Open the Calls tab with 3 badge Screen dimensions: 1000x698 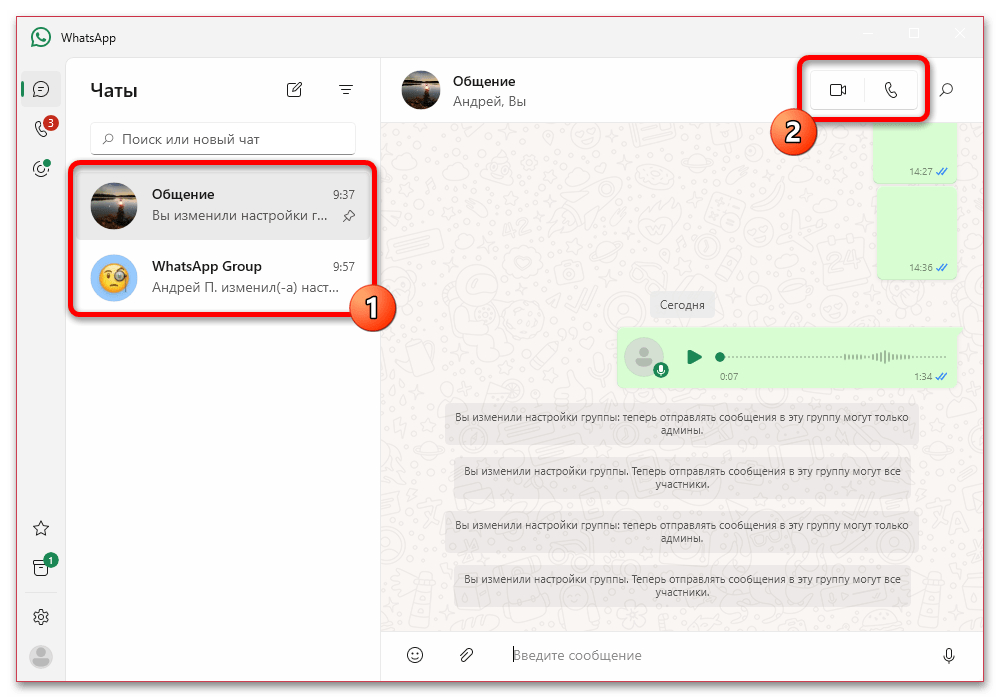pos(42,128)
